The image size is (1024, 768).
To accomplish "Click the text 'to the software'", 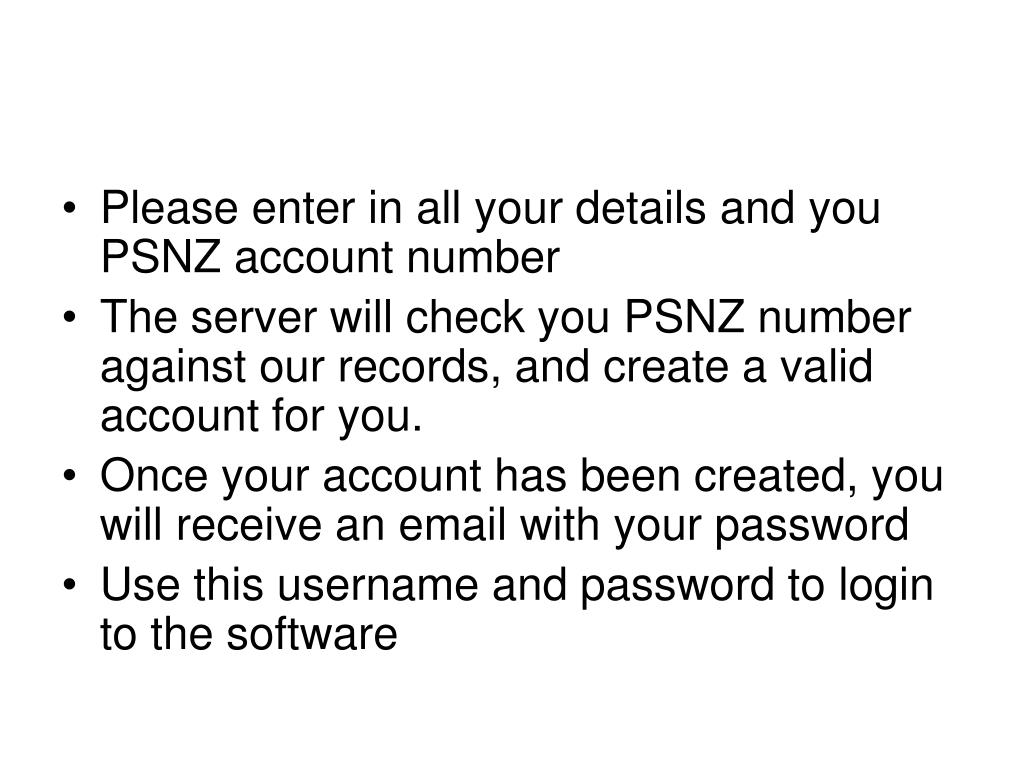I will point(249,633).
